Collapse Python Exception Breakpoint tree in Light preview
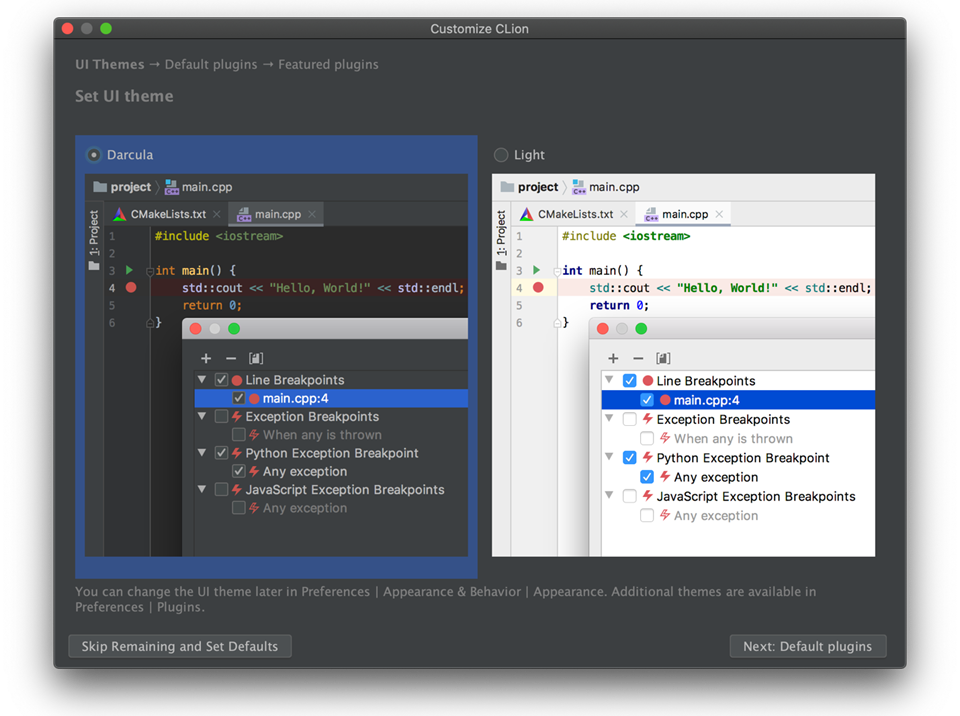 pos(609,457)
